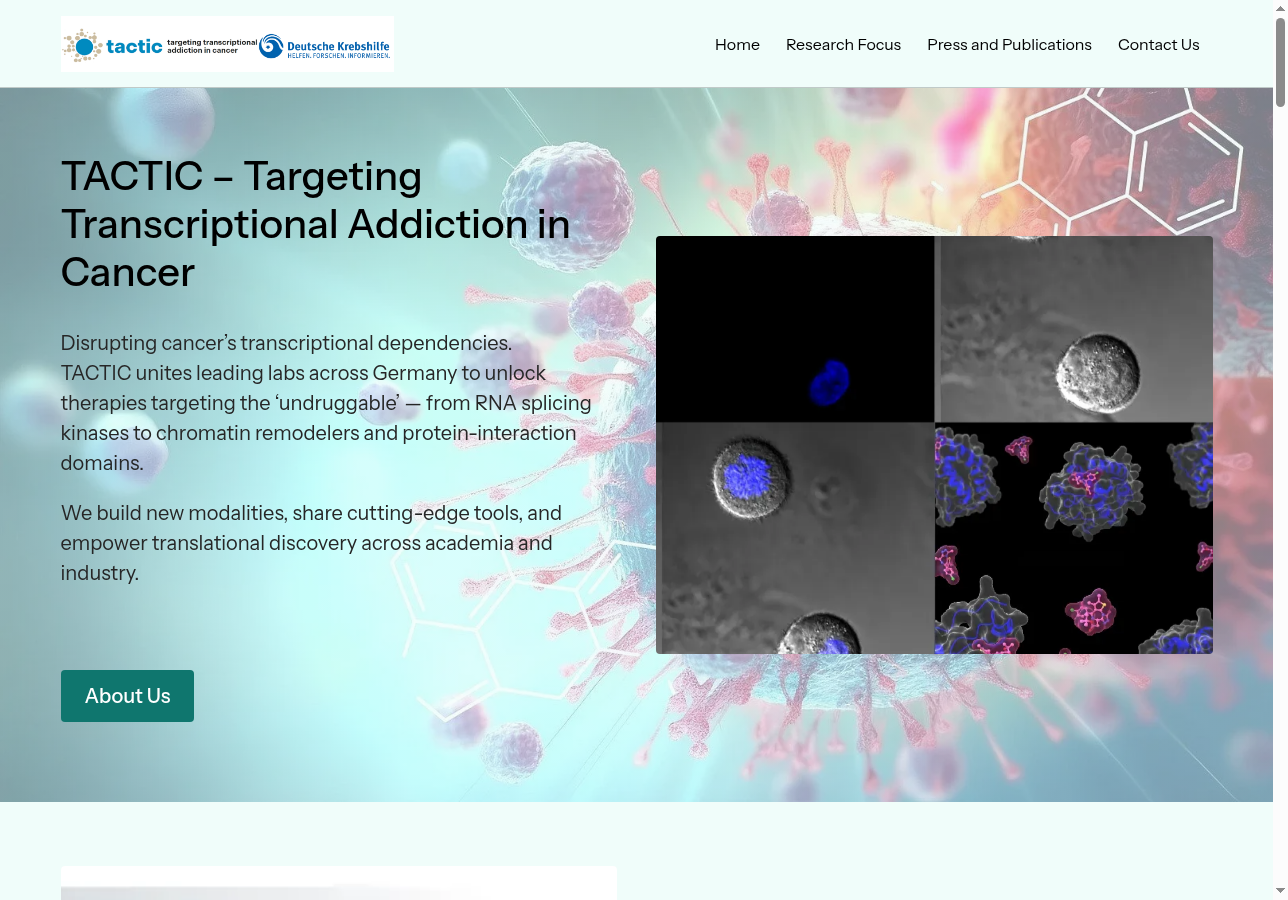Click the About Us button
This screenshot has height=900, width=1288.
[127, 696]
